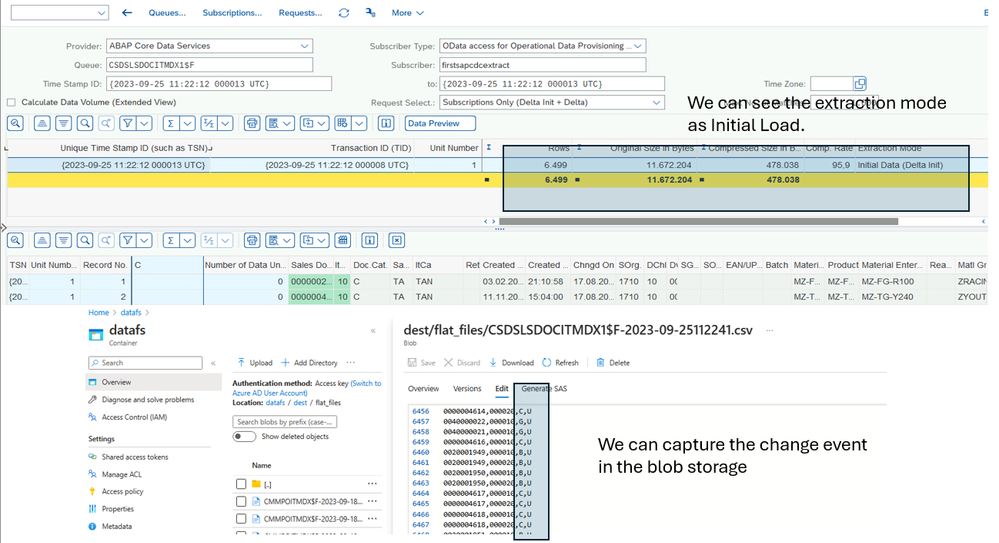This screenshot has height=543, width=999.
Task: Click the details magnifier in the record table toolbar
Action: point(15,240)
